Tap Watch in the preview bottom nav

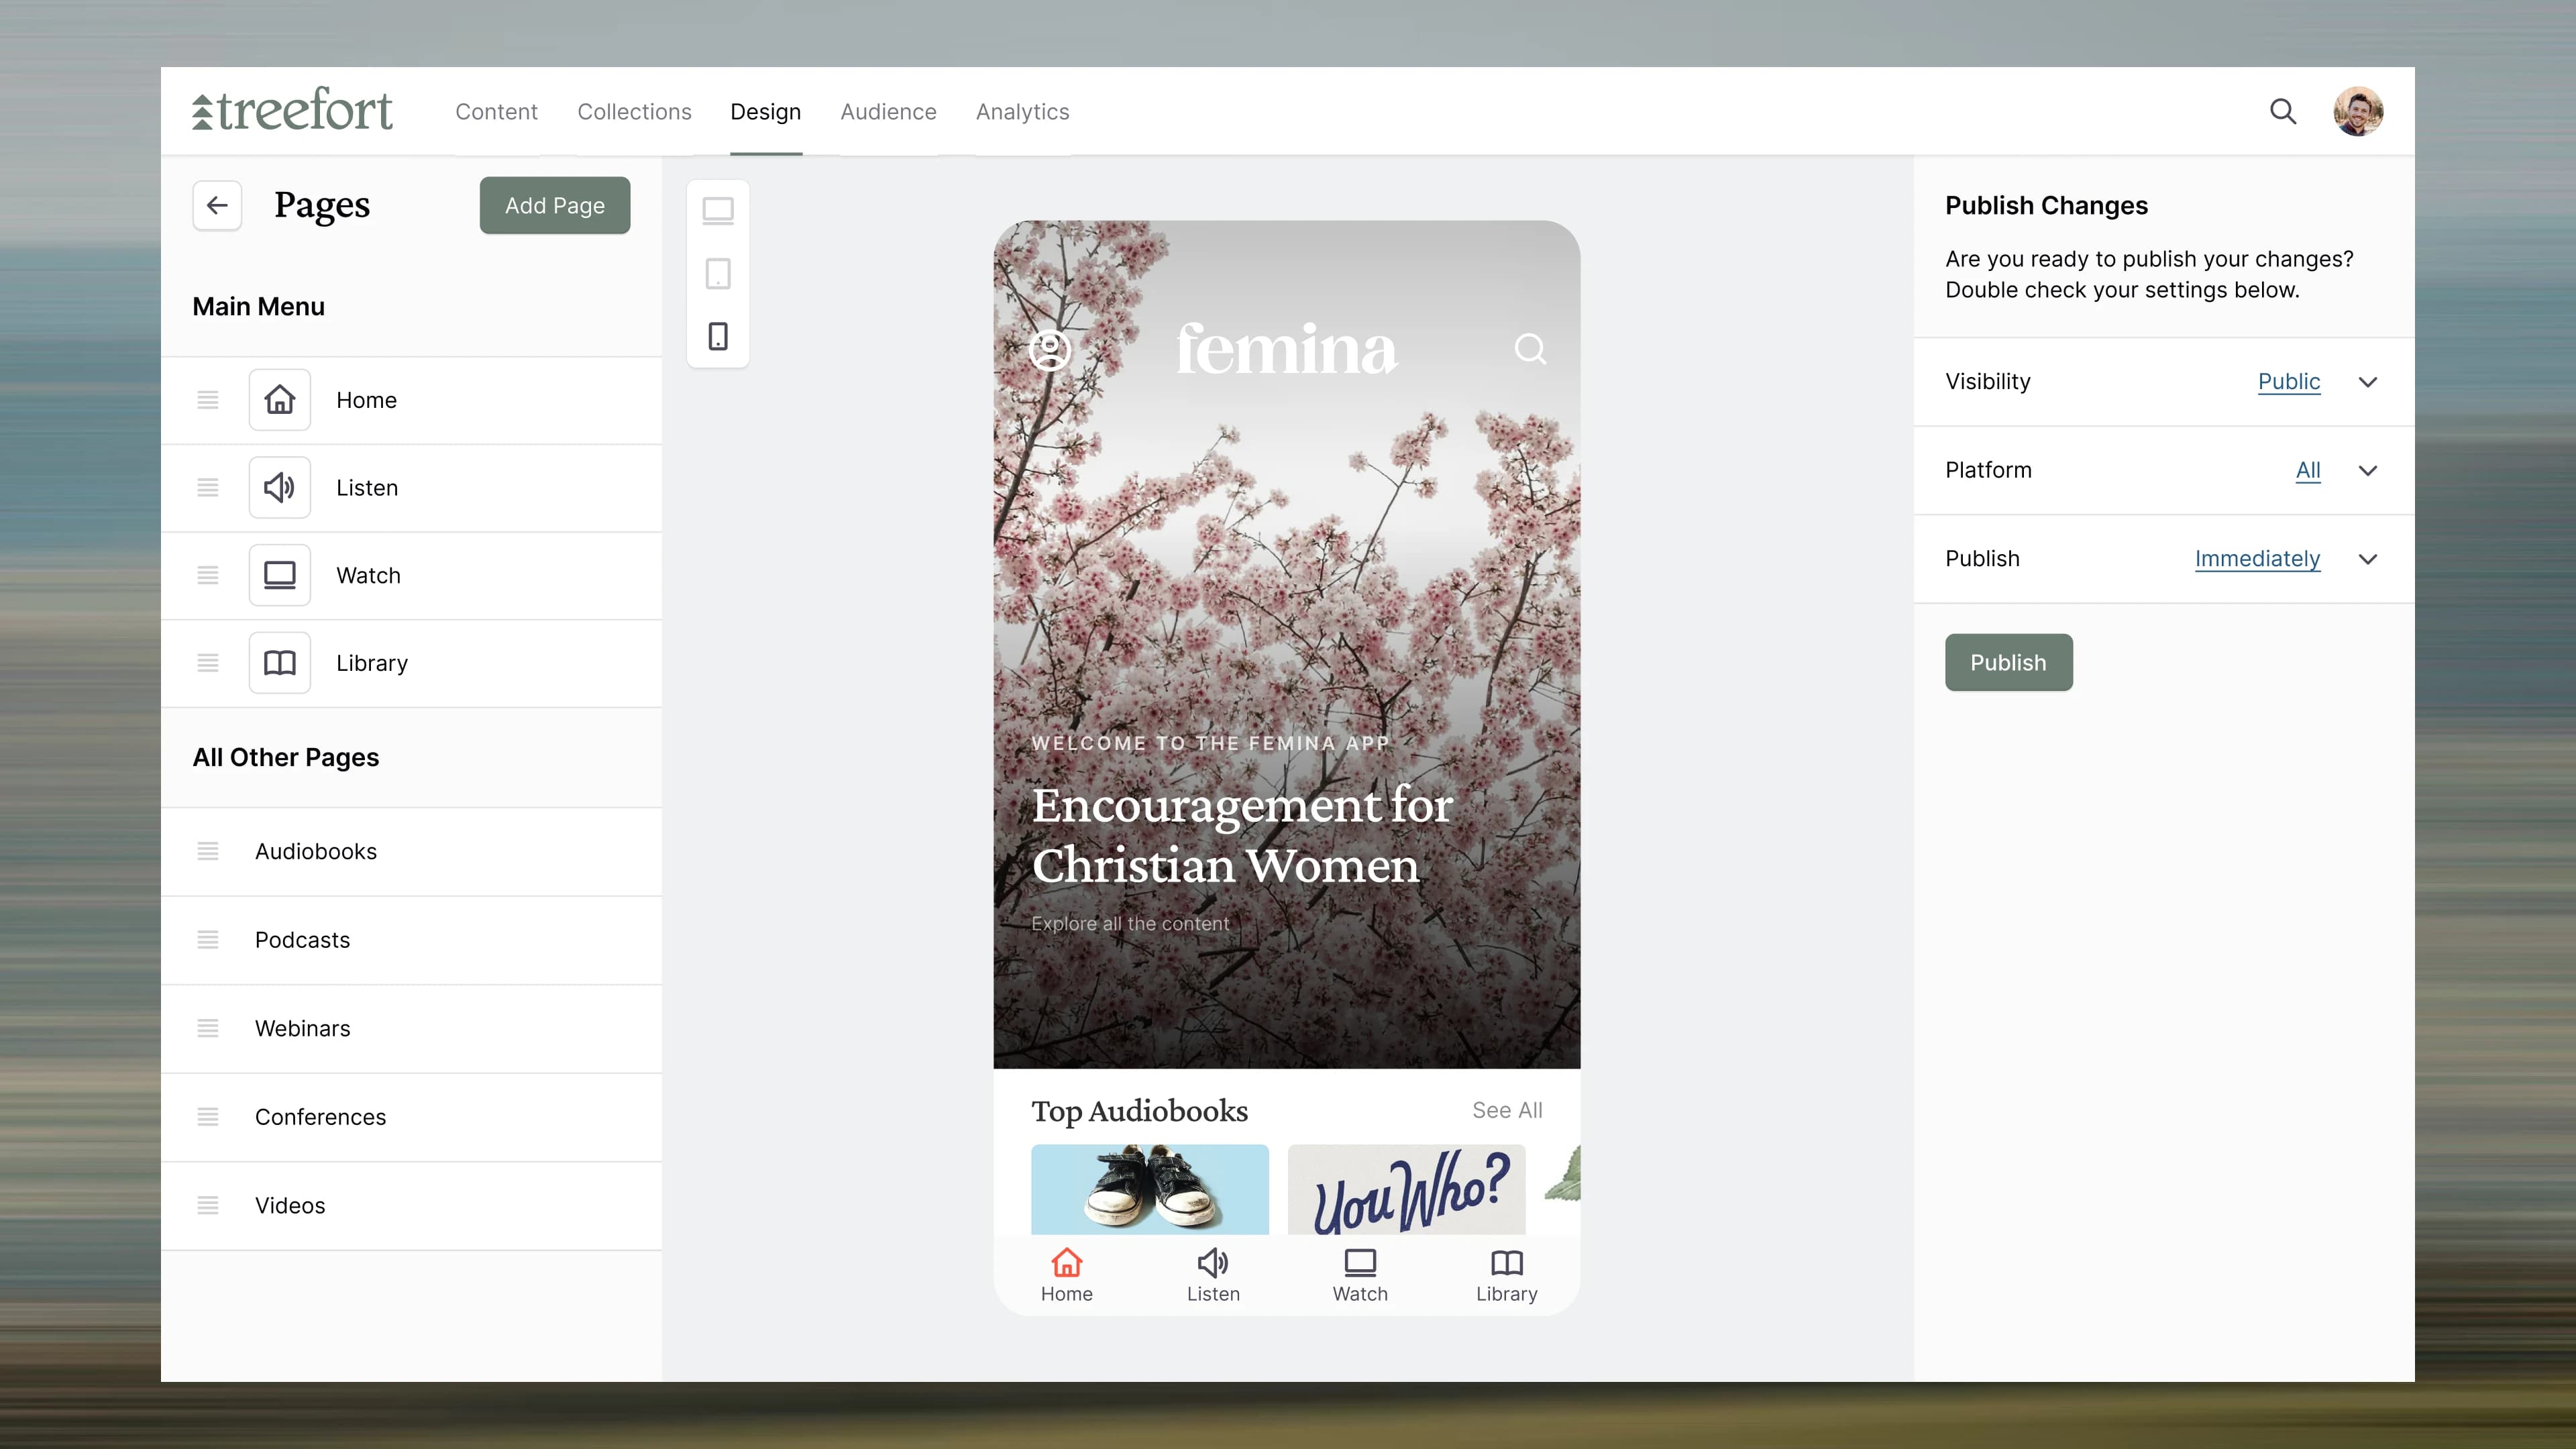(1360, 1275)
